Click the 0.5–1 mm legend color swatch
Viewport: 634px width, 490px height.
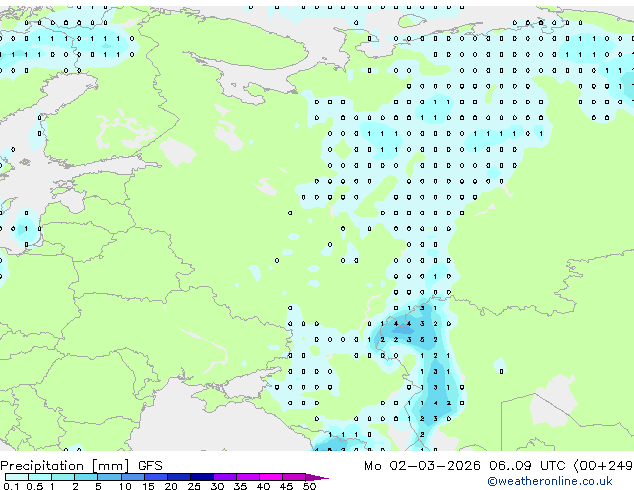coord(40,477)
